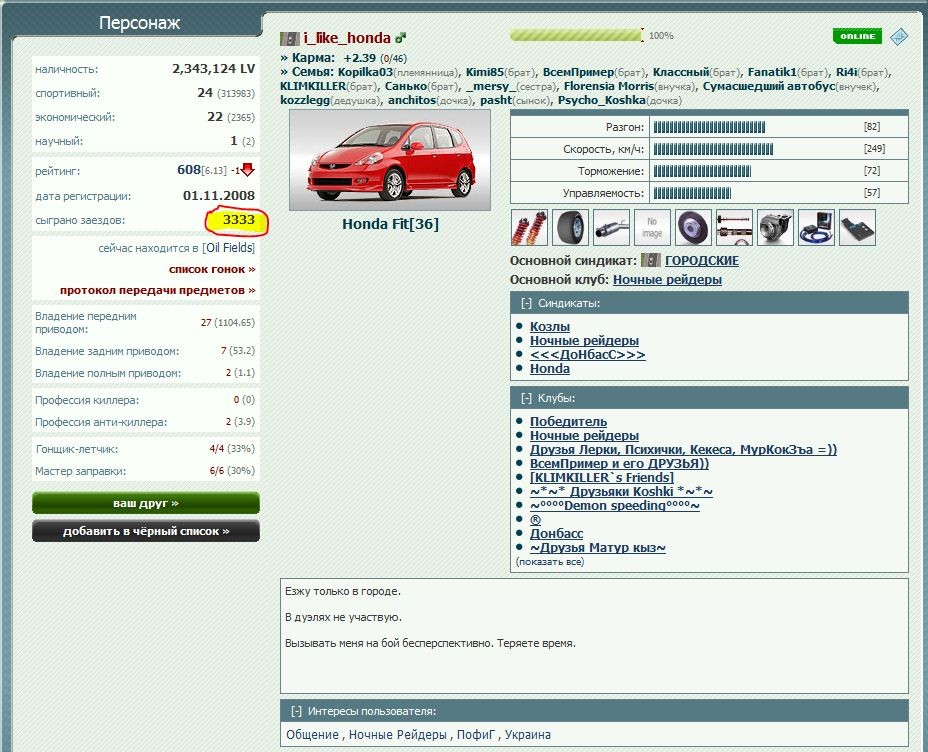Click the syndicate emblem before ГОРОДСКИЕ

(650, 260)
